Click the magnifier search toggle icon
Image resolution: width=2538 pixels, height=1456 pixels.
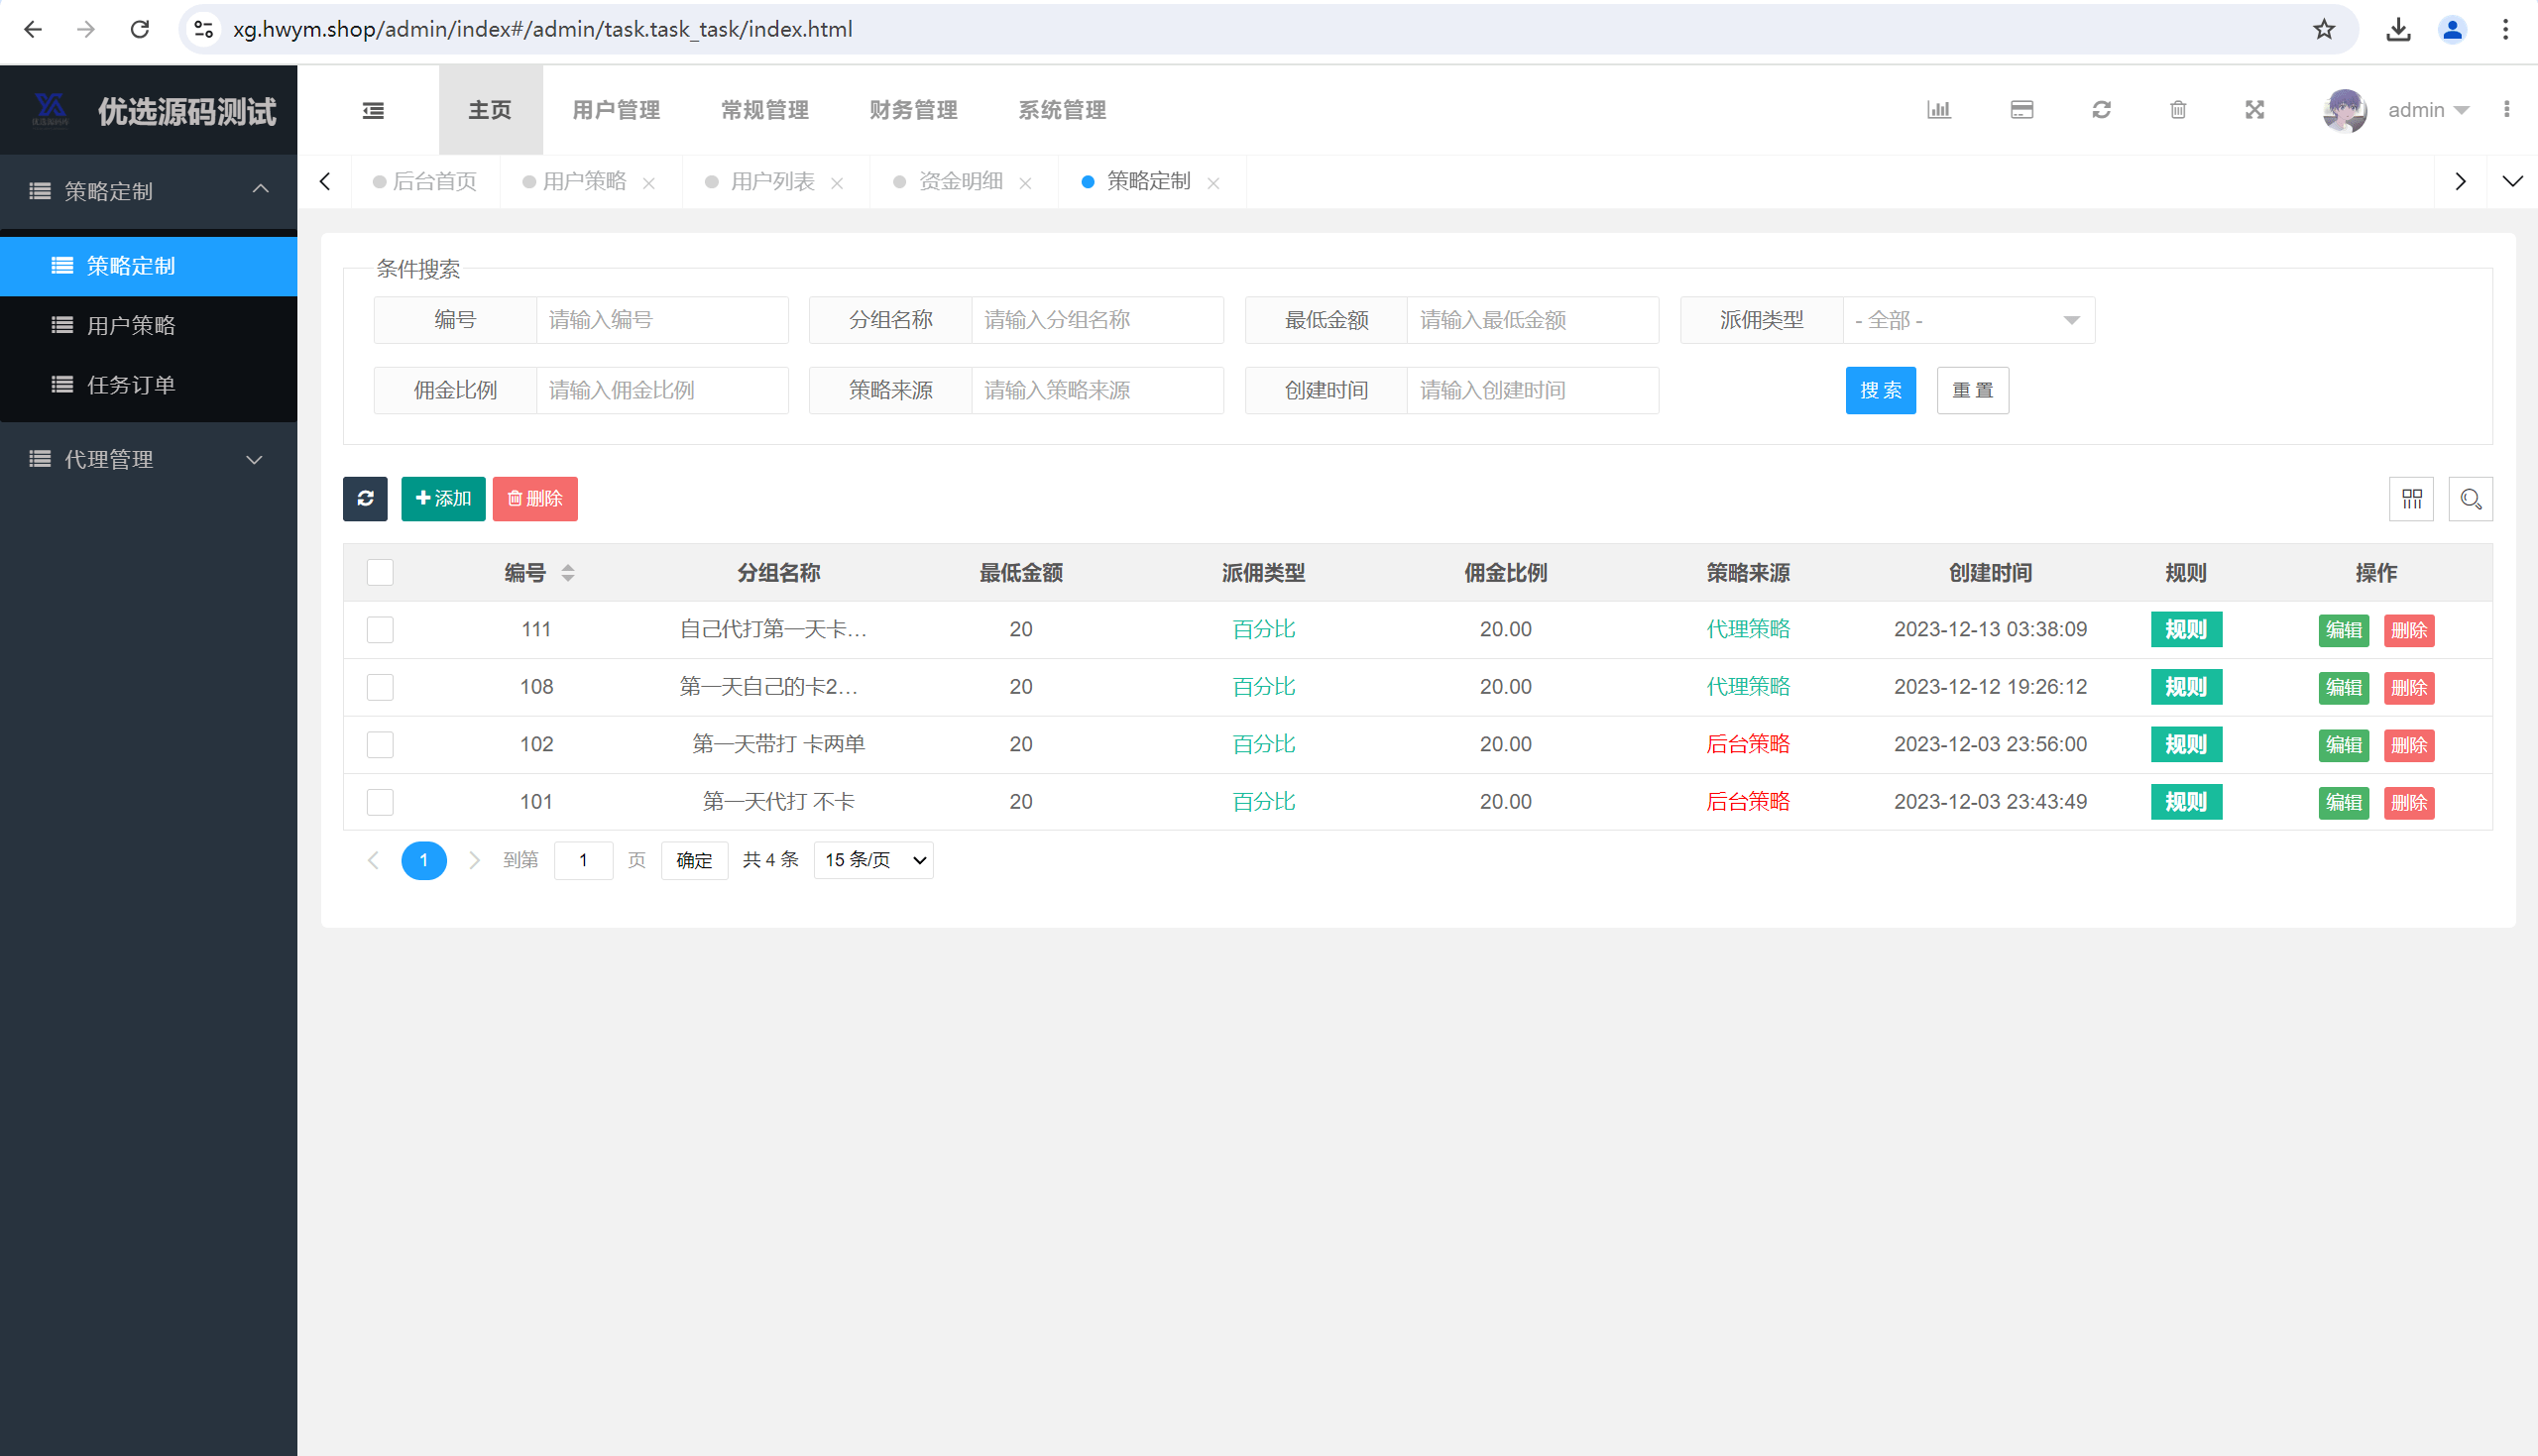[2470, 498]
